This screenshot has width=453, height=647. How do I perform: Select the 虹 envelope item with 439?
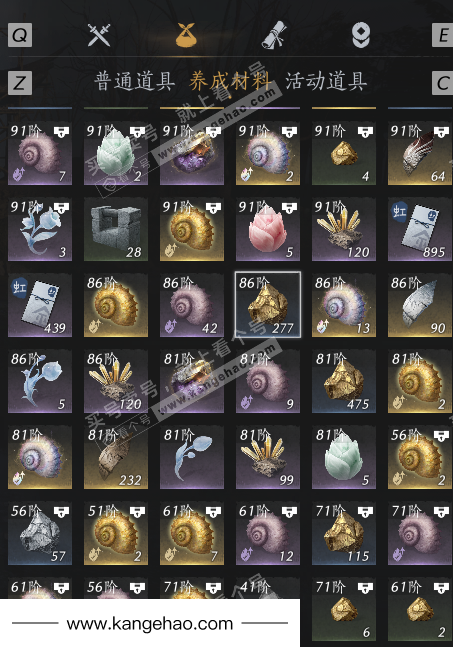pos(40,305)
